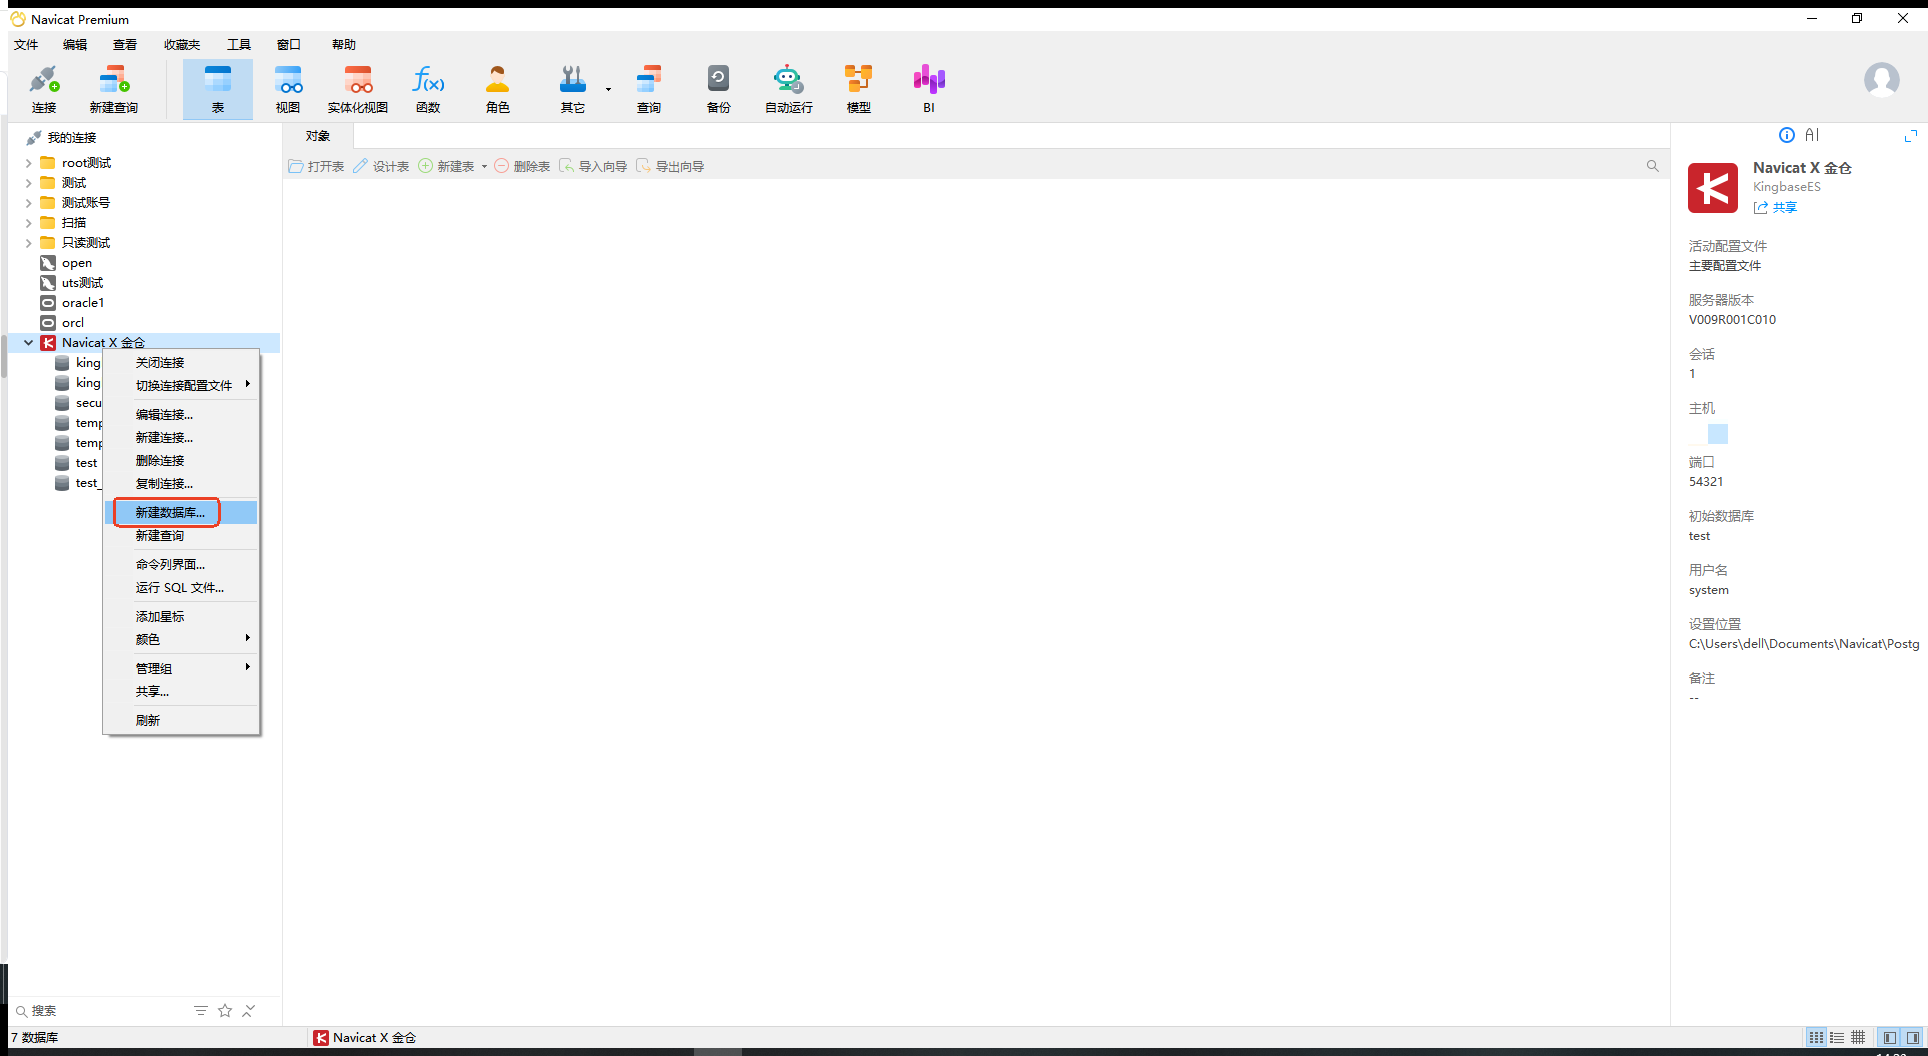This screenshot has height=1056, width=1928.
Task: Select 删除连接 in context menu
Action: (181, 460)
